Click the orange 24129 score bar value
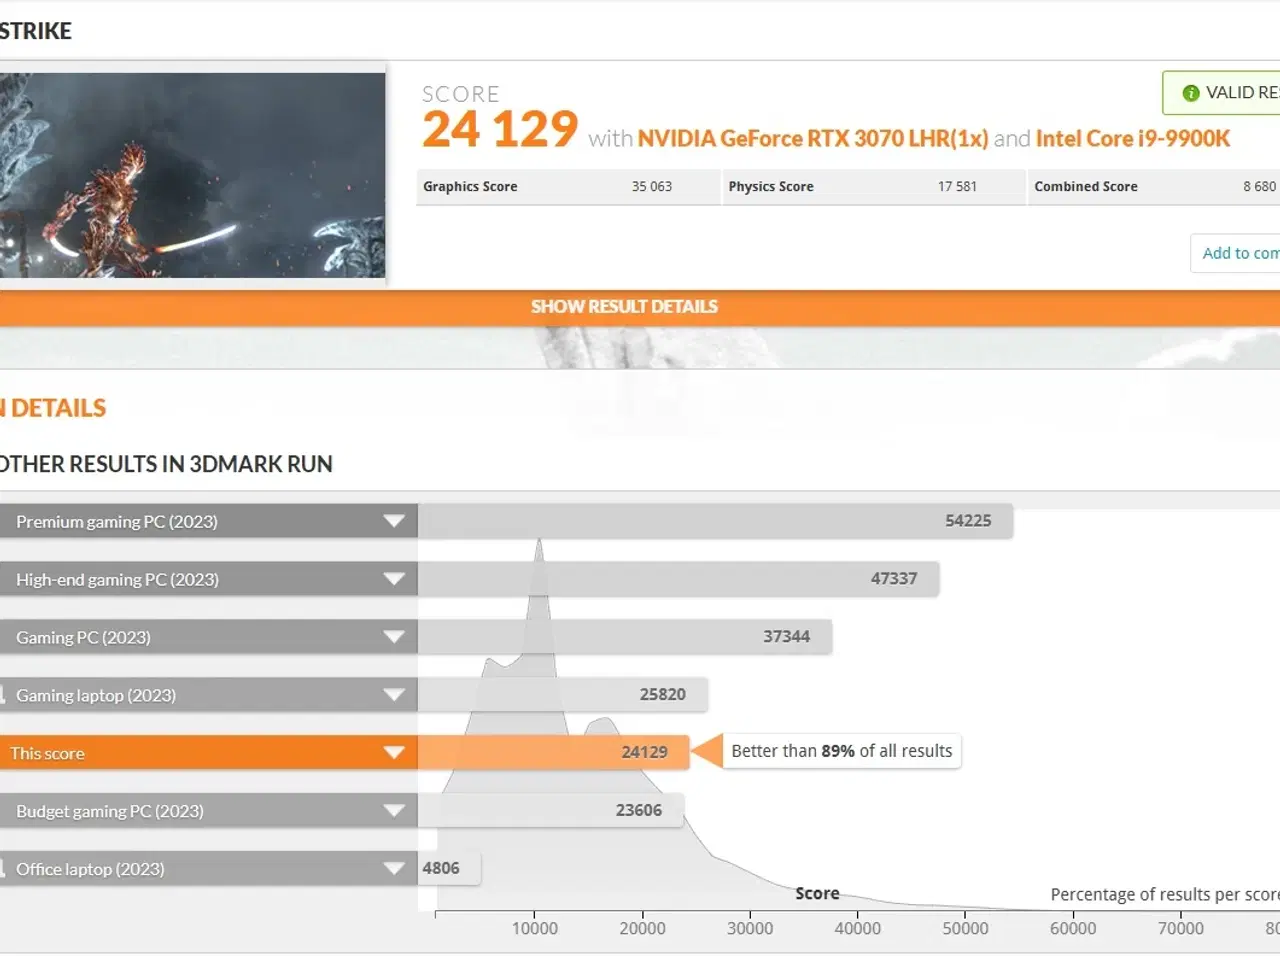Image resolution: width=1280 pixels, height=960 pixels. (x=644, y=752)
